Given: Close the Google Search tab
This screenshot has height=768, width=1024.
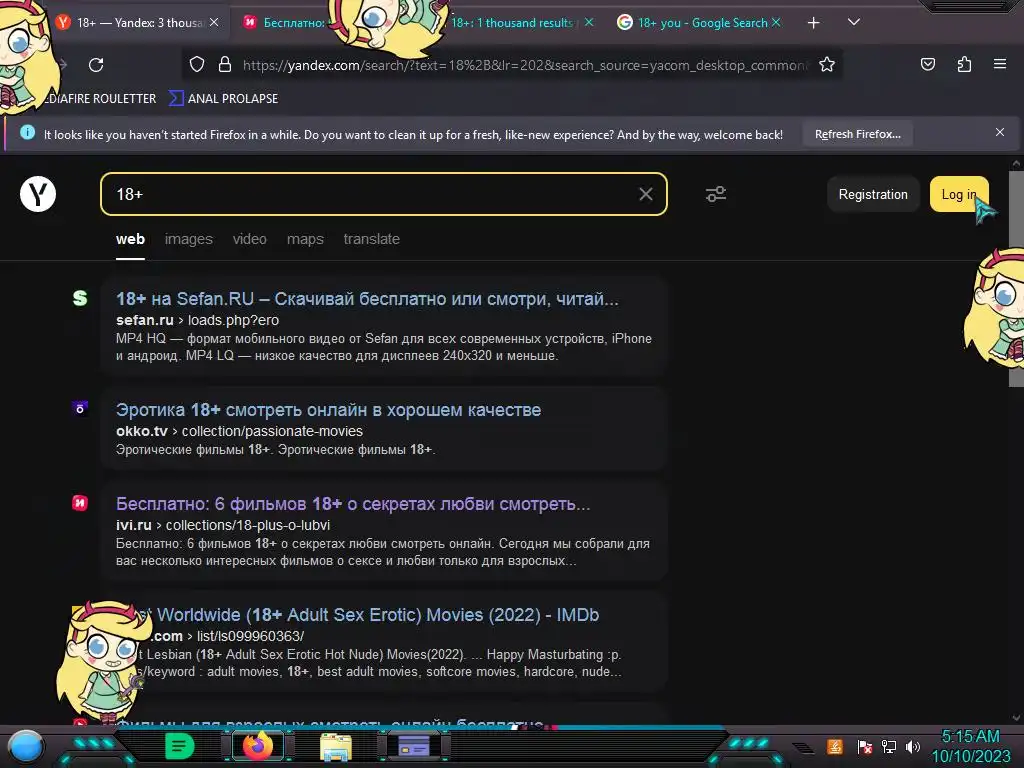Looking at the screenshot, I should click(x=776, y=22).
